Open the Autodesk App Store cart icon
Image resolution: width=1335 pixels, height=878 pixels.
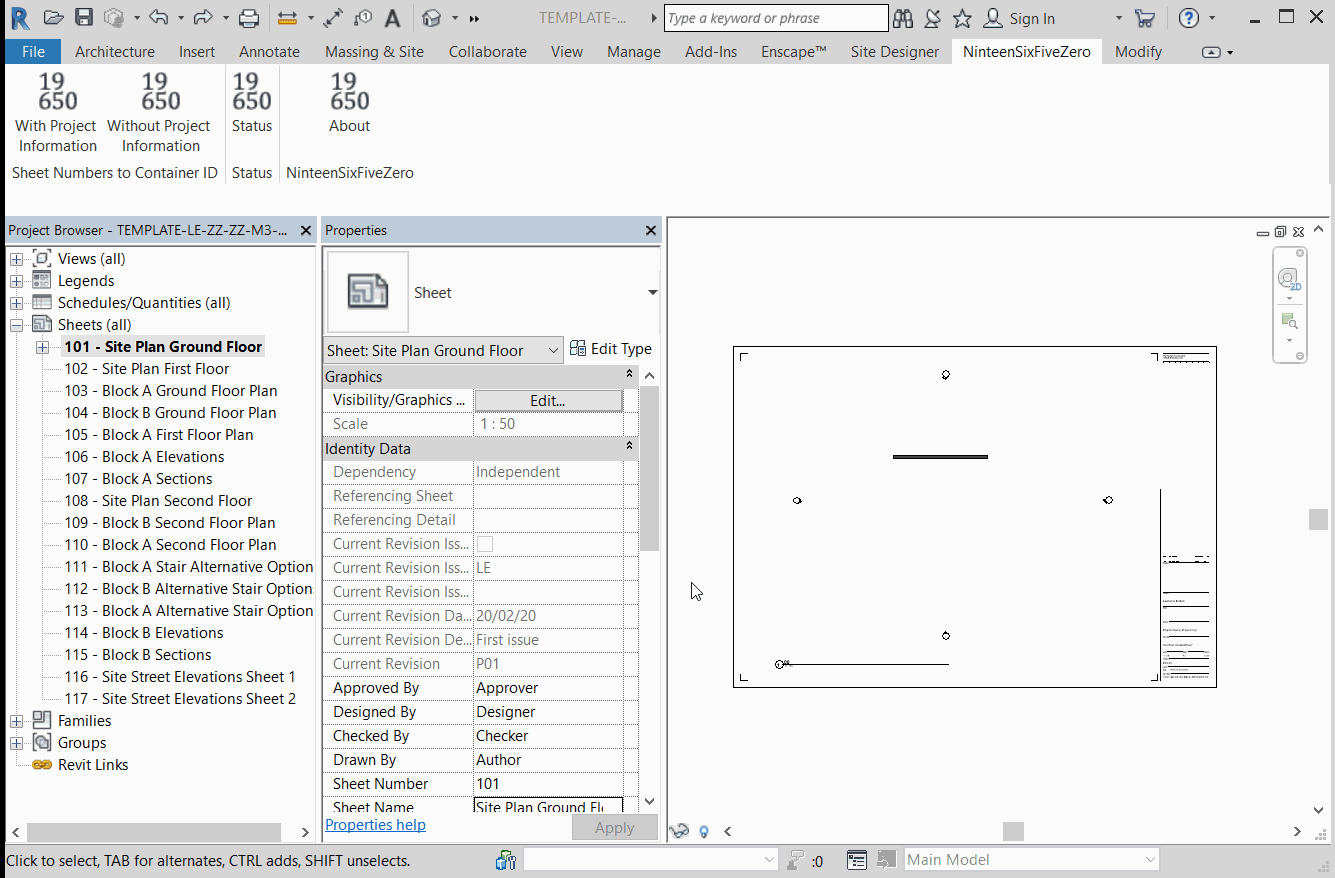1145,18
